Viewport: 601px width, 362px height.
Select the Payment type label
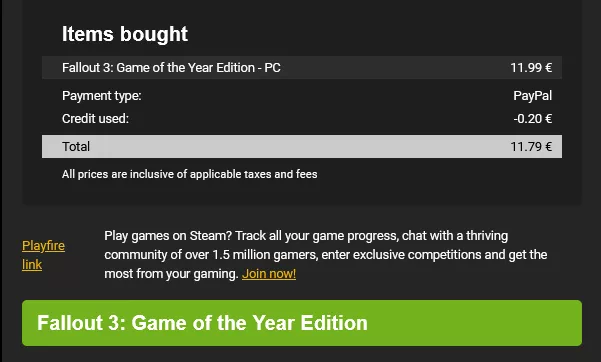pyautogui.click(x=102, y=96)
